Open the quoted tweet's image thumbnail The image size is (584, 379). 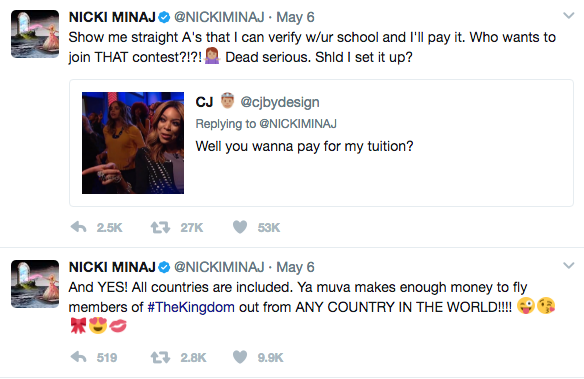tap(133, 143)
